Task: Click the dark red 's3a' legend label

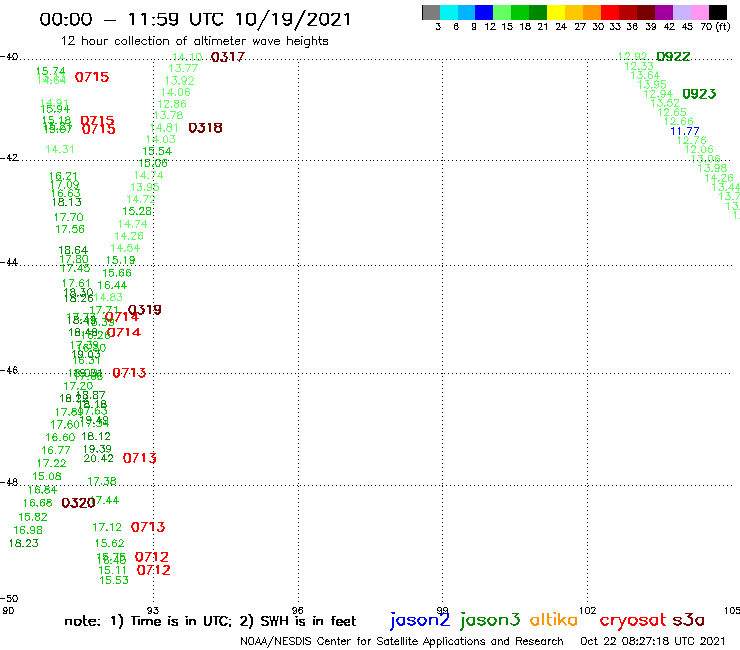Action: click(x=688, y=620)
